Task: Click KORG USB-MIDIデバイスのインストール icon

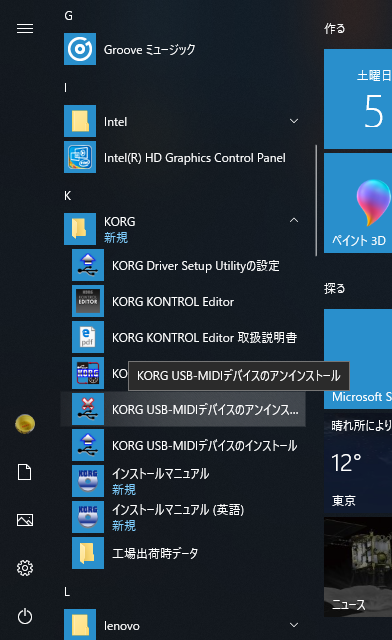Action: (x=88, y=445)
